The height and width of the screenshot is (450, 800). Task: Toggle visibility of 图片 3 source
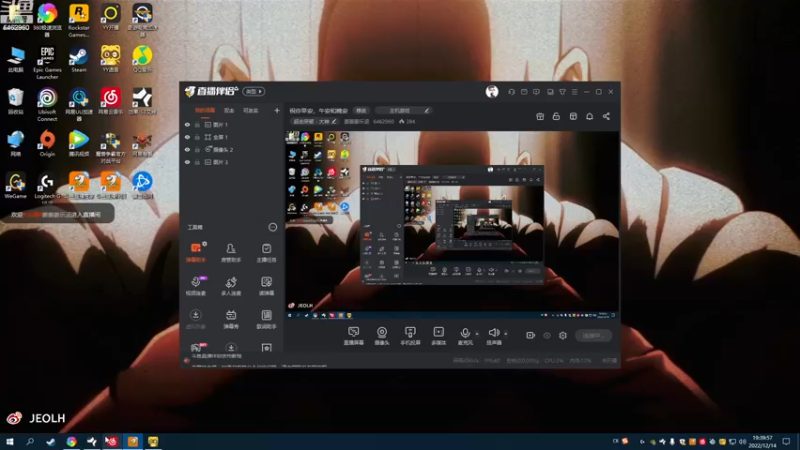pos(187,162)
